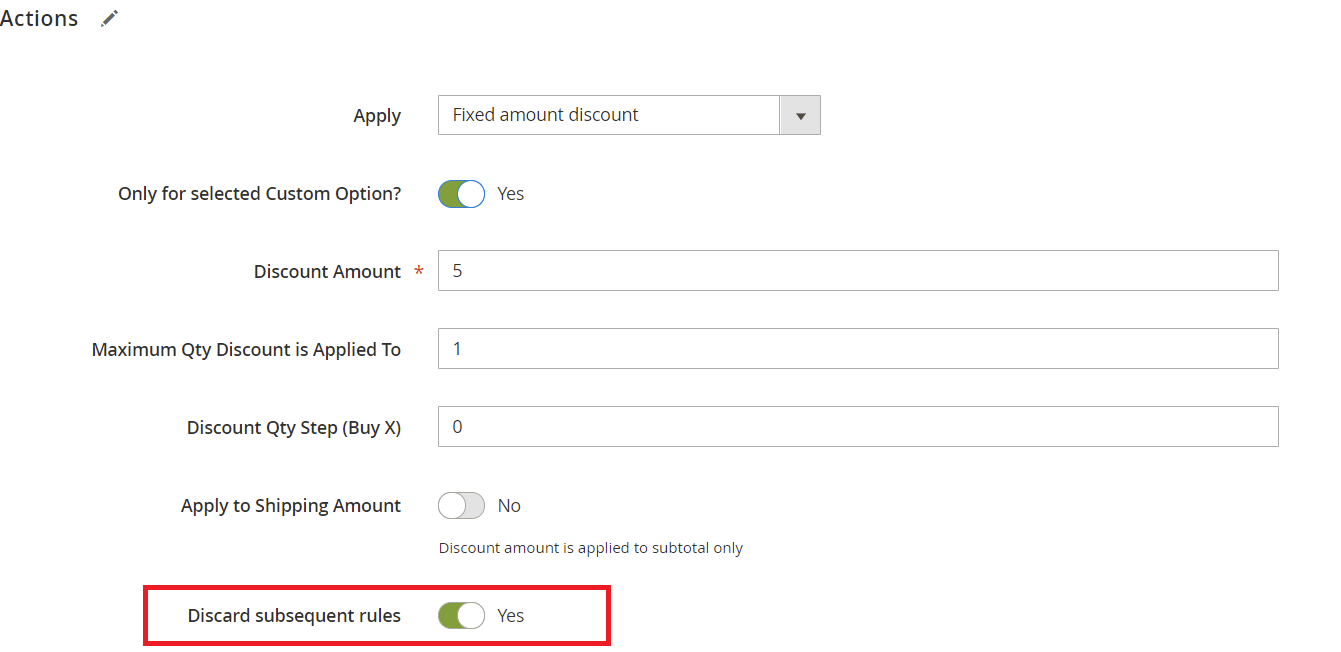The height and width of the screenshot is (652, 1341).
Task: Disable the Discard subsequent rules switch
Action: [x=461, y=616]
